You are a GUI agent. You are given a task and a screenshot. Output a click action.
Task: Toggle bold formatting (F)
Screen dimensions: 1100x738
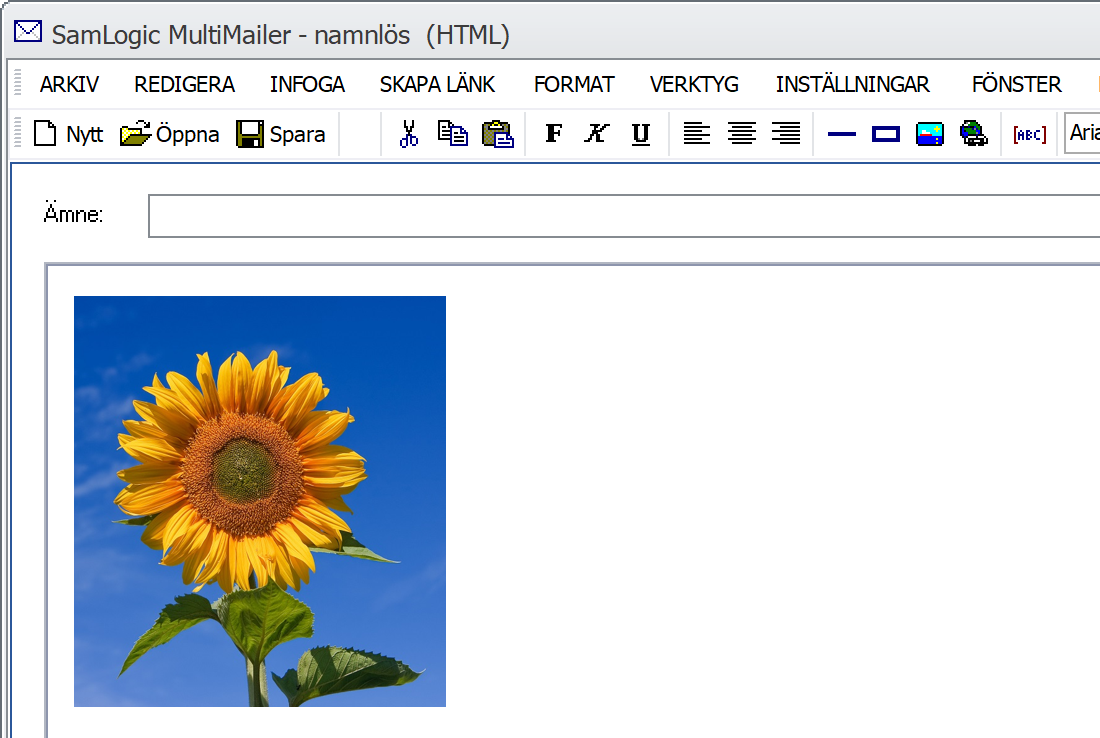554,133
